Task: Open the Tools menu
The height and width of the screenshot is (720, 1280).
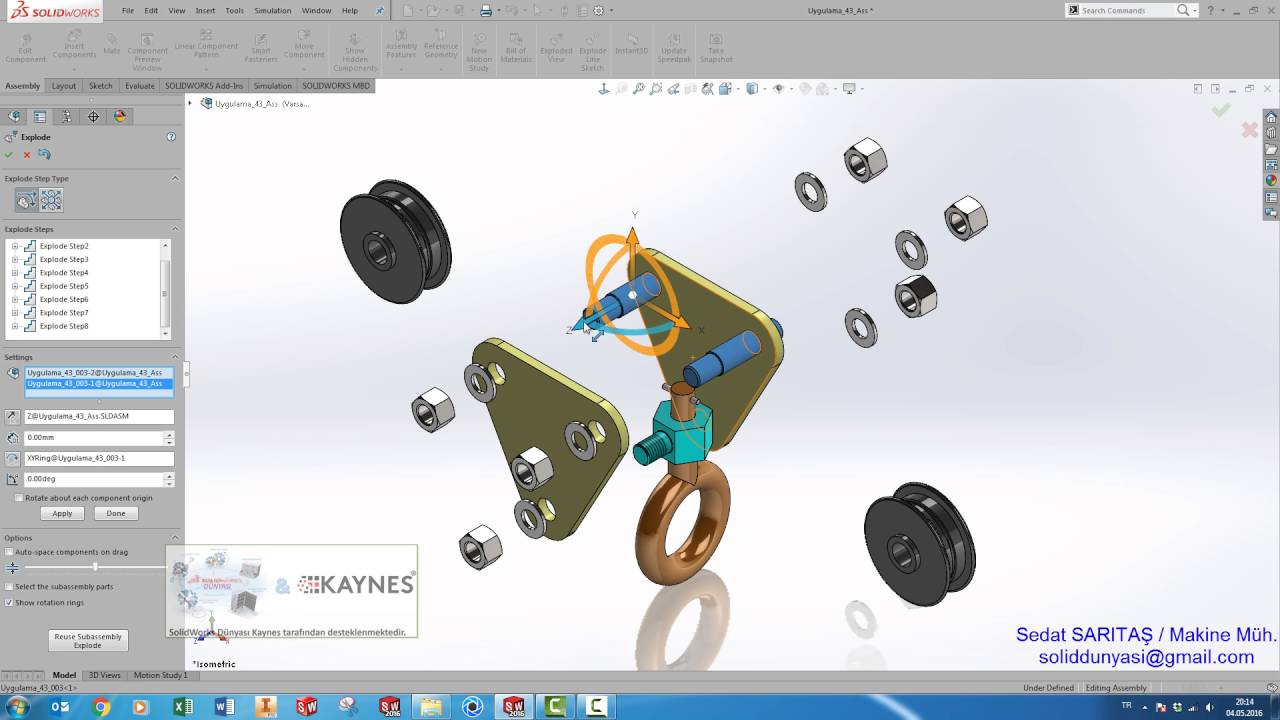Action: pos(234,11)
